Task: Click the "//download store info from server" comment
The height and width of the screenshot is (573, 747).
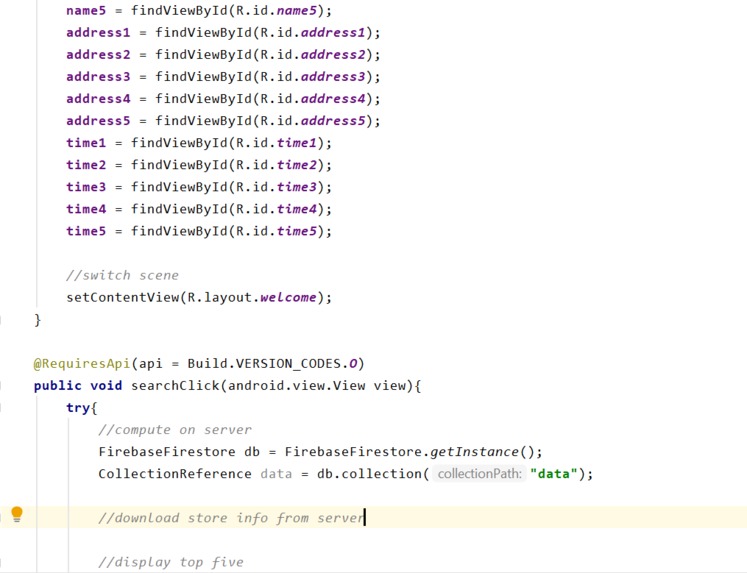Action: [231, 518]
